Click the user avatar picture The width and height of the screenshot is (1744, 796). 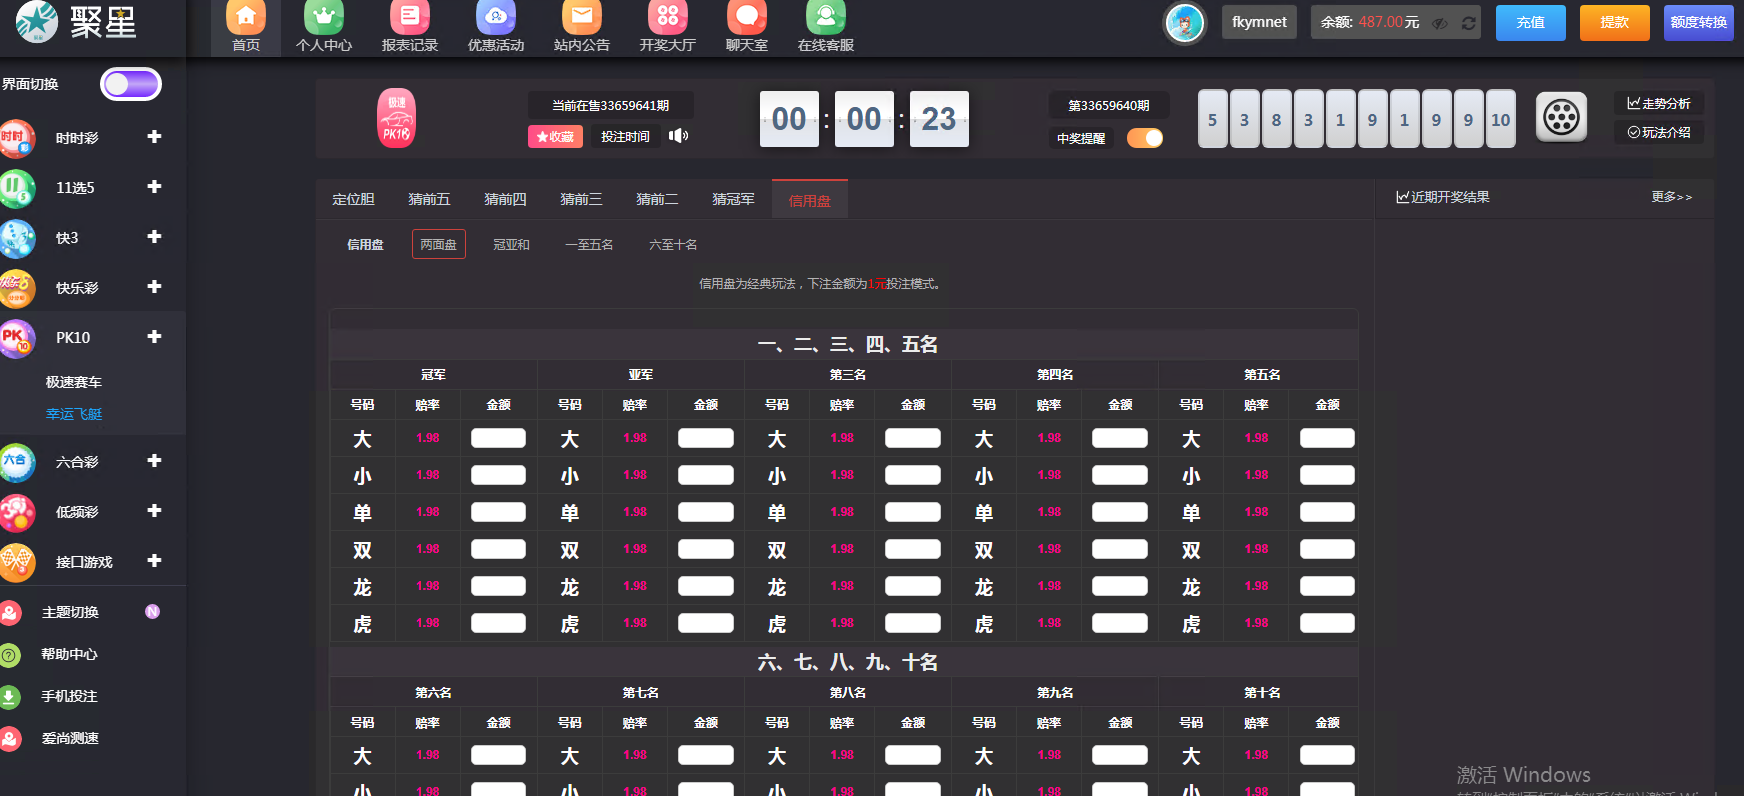click(1185, 23)
